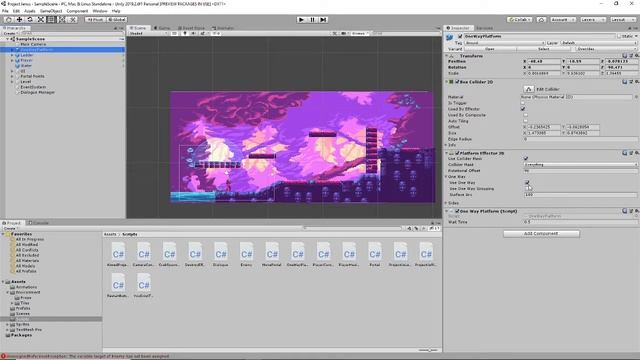Select the OneWayPla C# script file
640x360 pixels.
click(298, 254)
